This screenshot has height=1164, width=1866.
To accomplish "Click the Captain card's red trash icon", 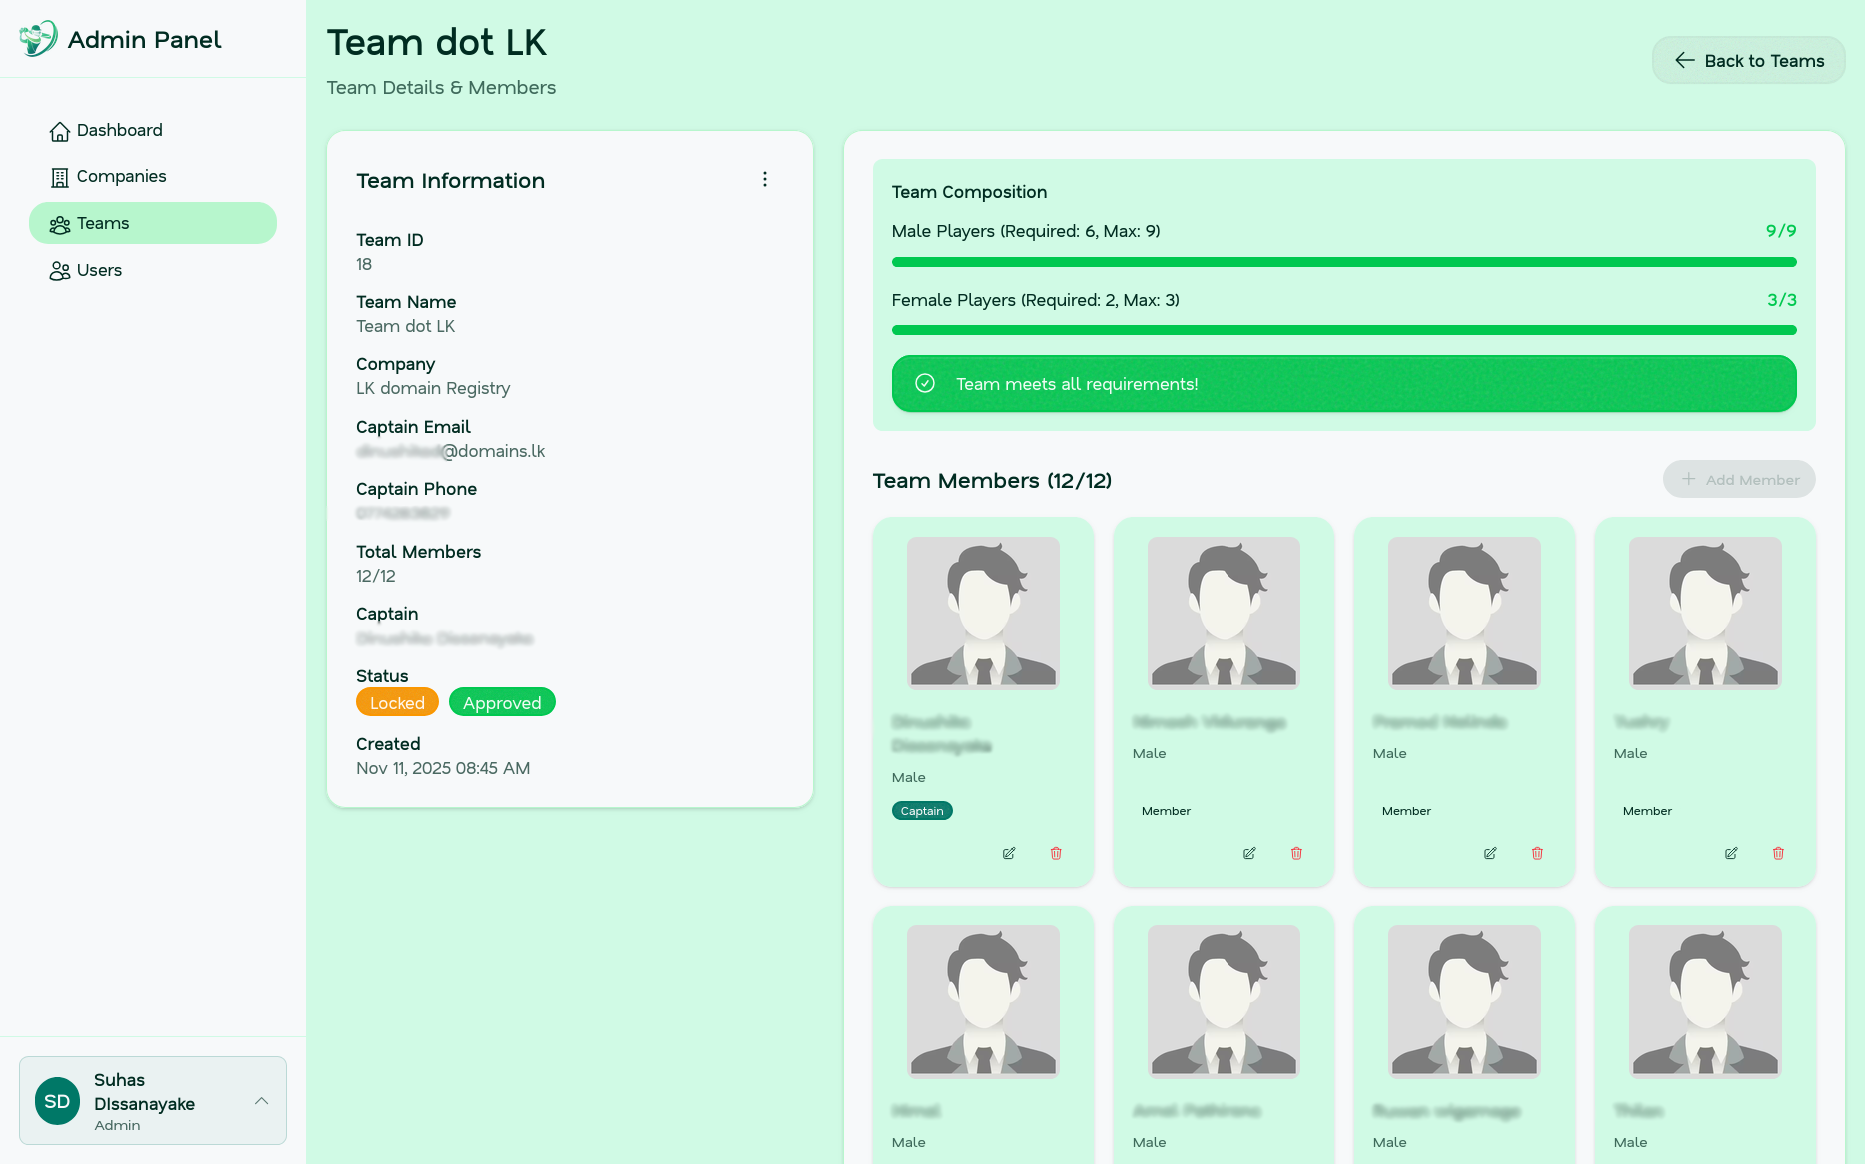I will click(1056, 853).
